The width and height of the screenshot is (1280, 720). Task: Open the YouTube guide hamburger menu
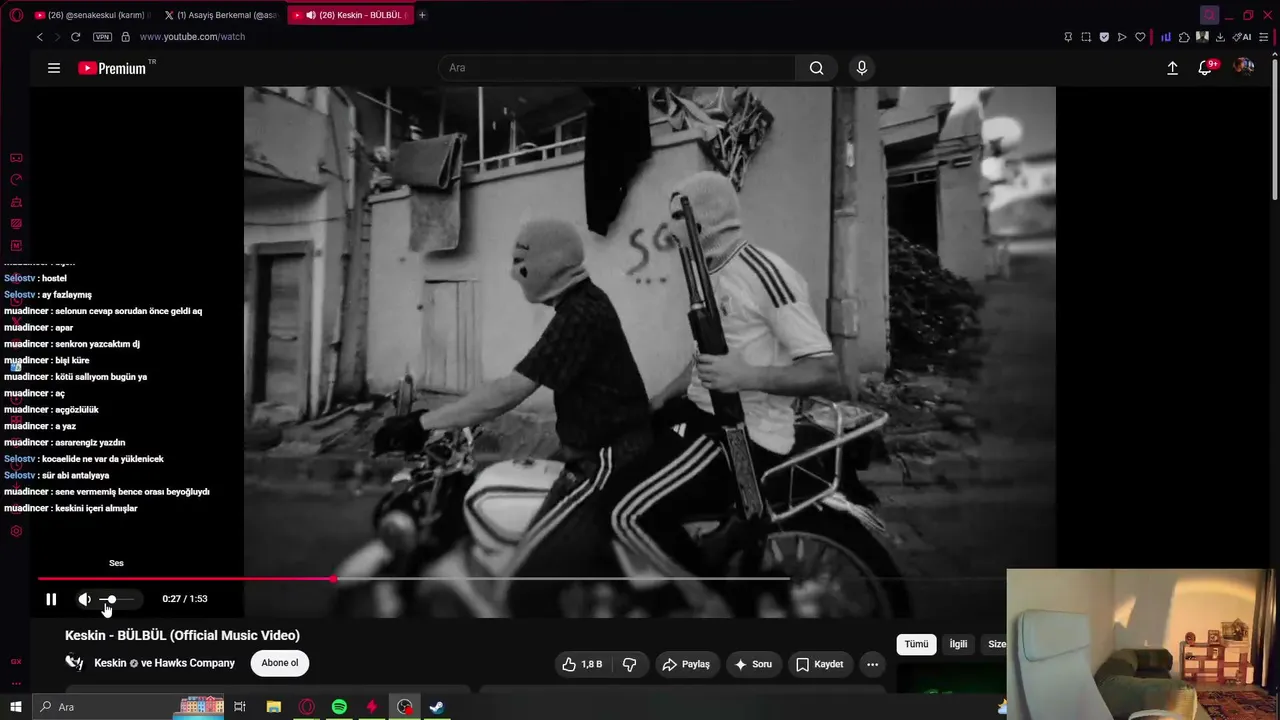[x=54, y=68]
